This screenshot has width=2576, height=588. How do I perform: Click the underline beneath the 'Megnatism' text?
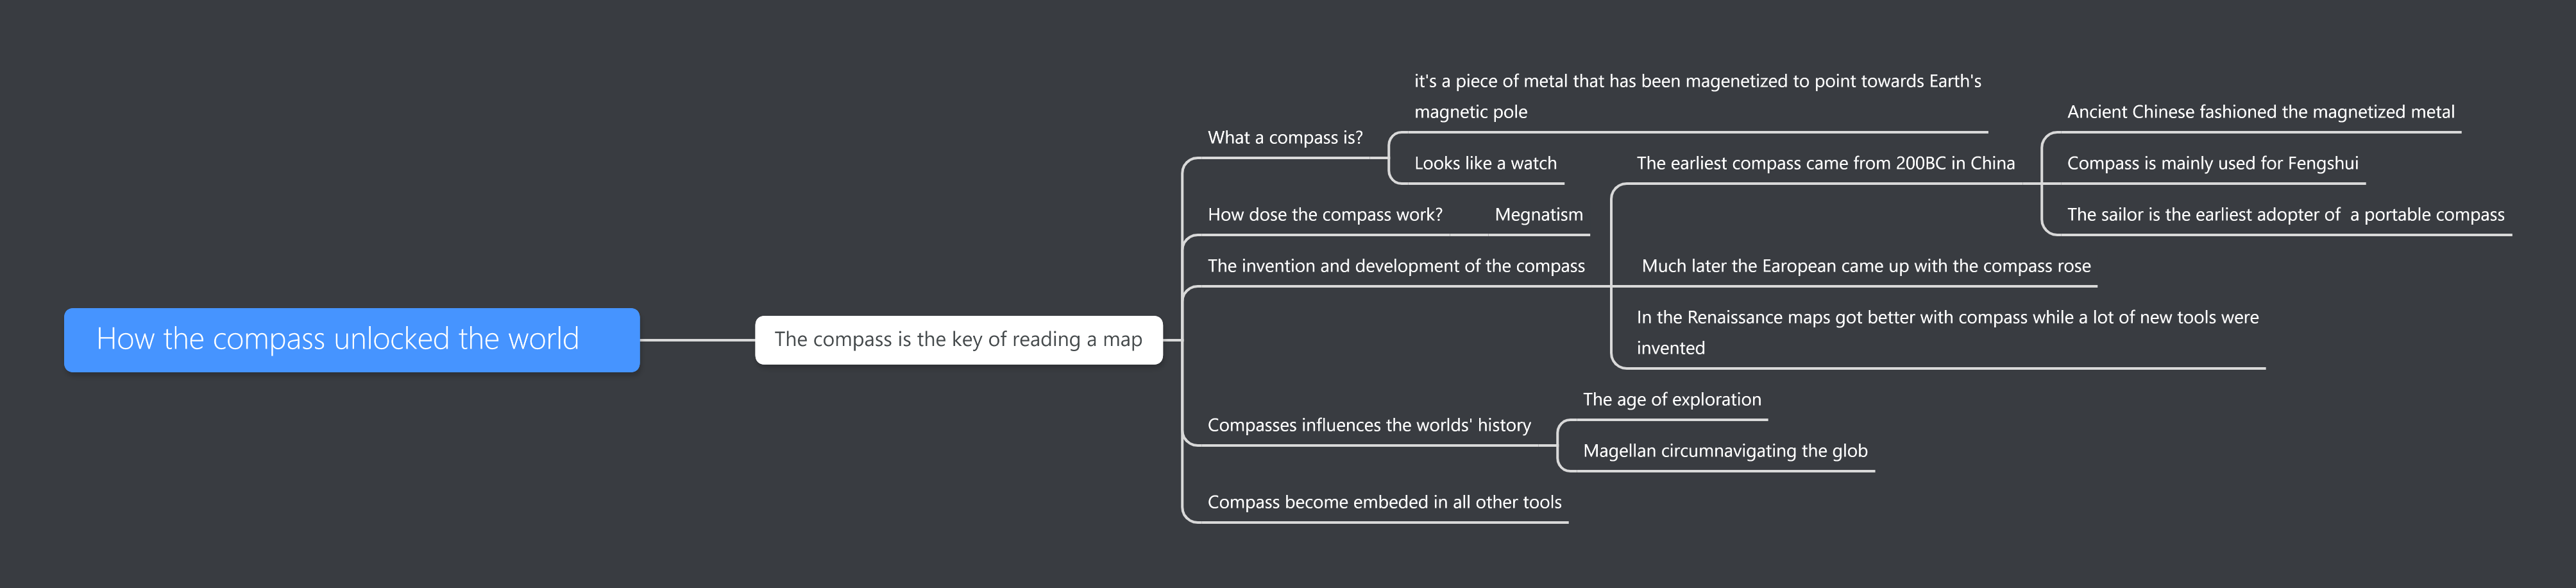click(x=1538, y=235)
